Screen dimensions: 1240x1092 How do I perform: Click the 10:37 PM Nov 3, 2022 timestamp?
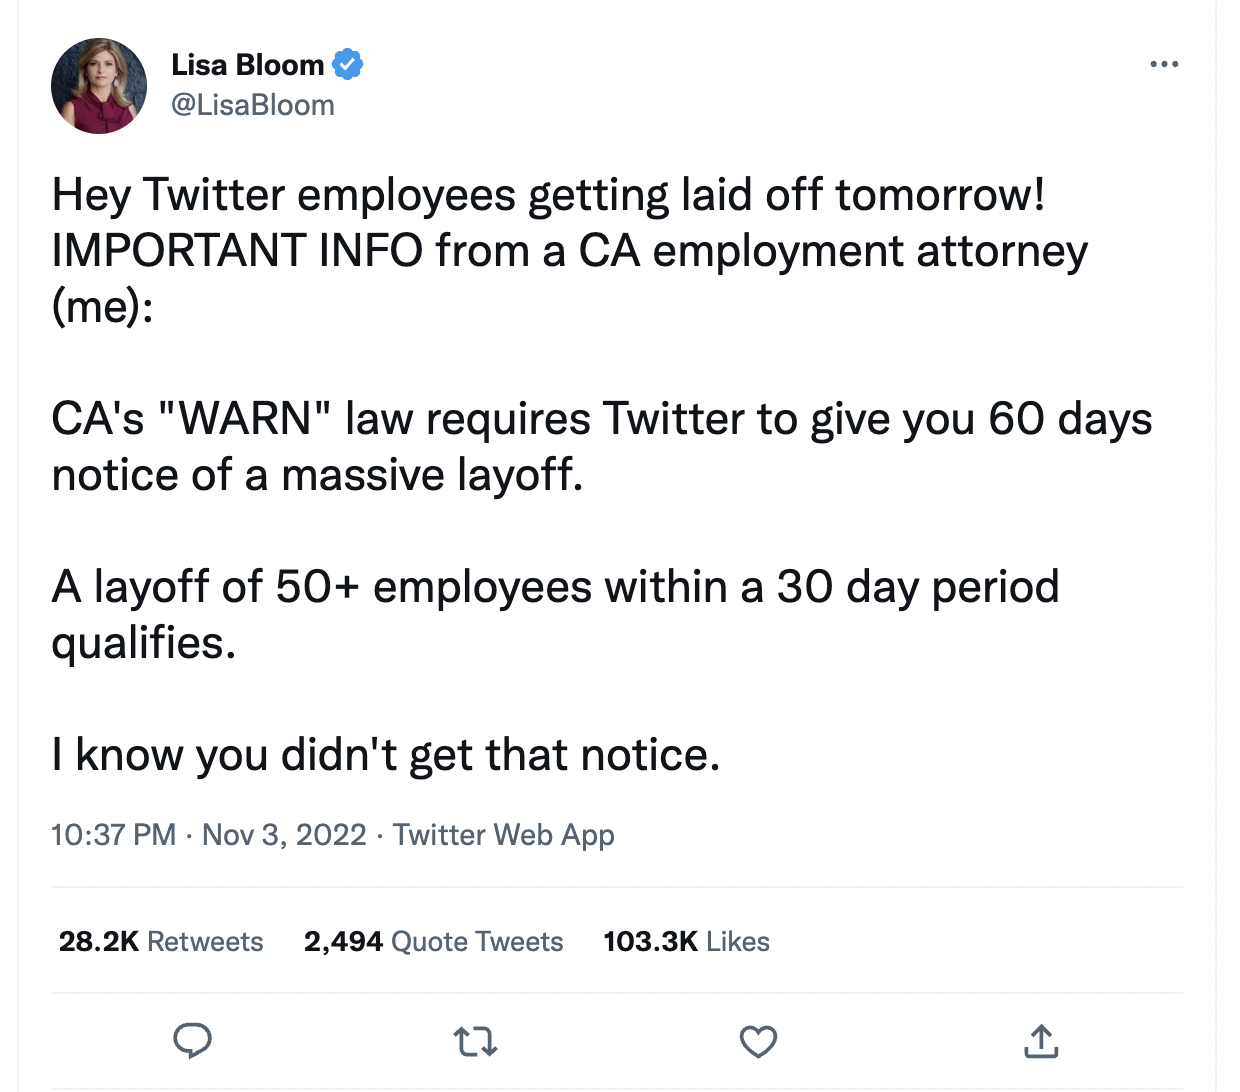tap(209, 835)
